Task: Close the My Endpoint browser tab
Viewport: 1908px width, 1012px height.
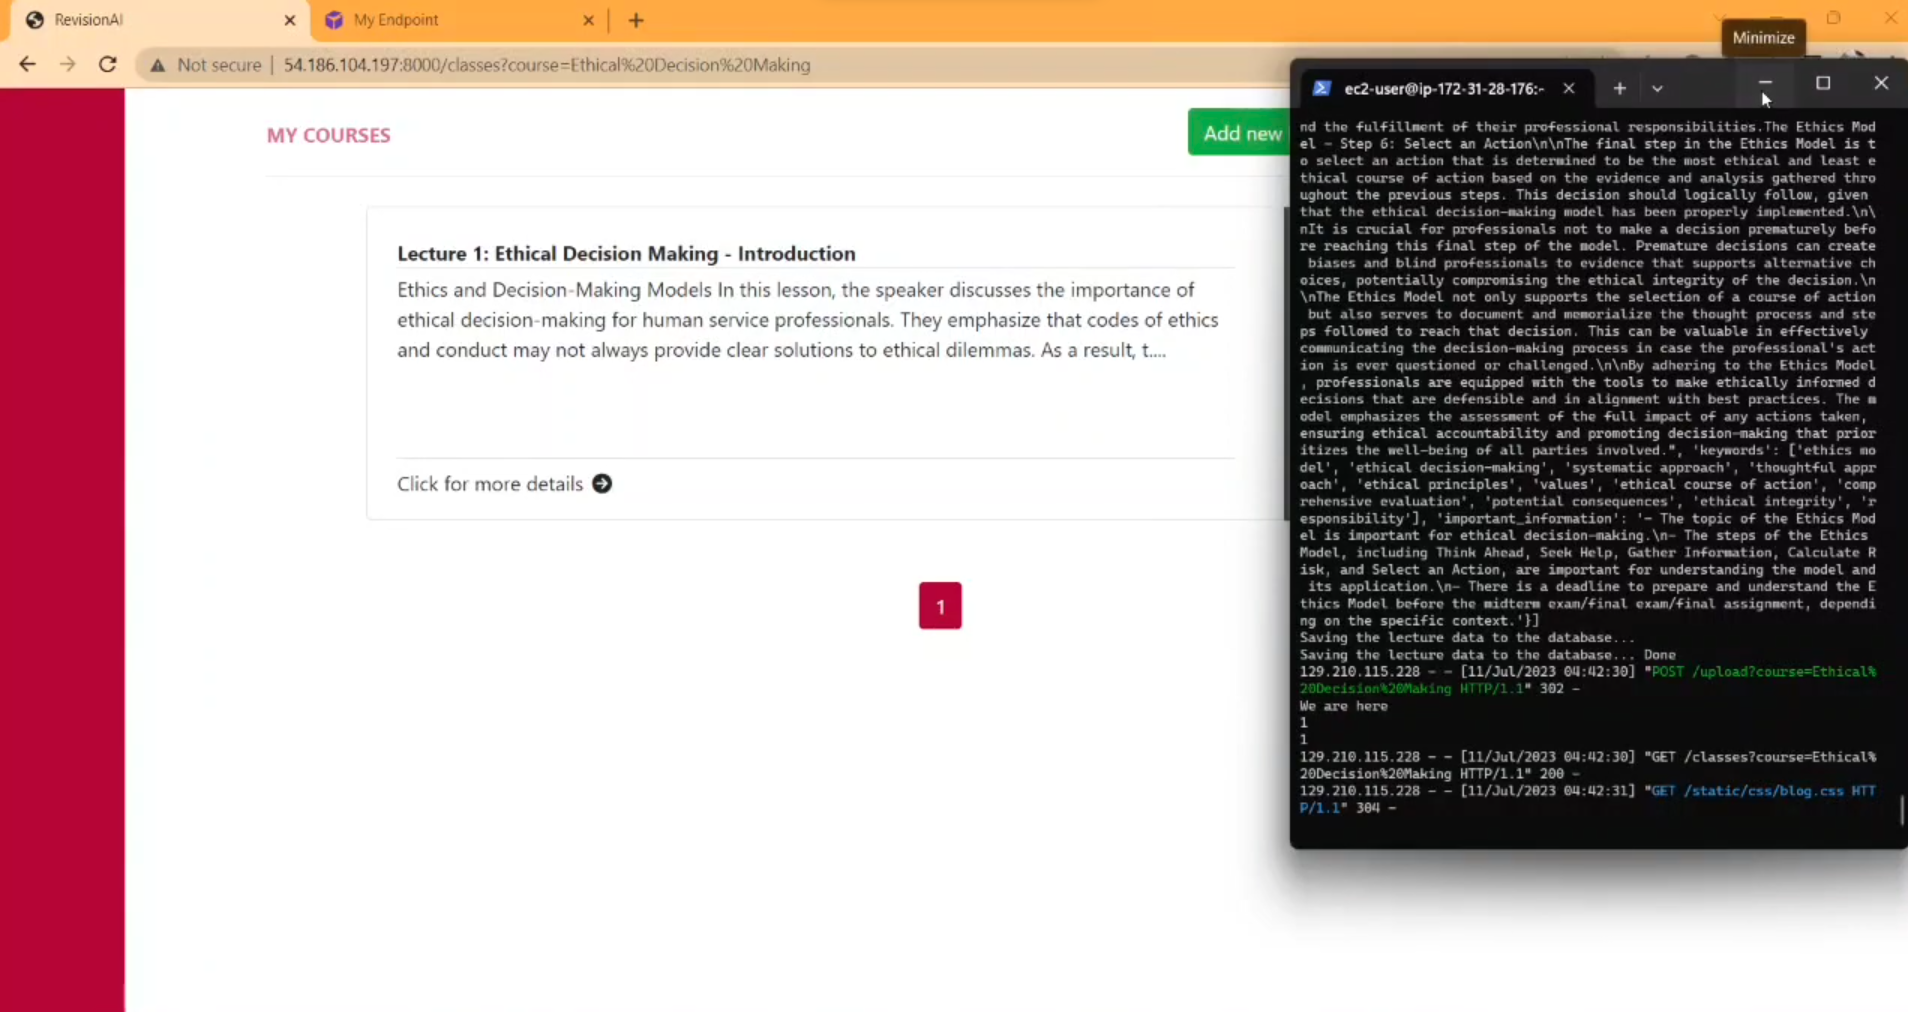Action: [x=588, y=20]
